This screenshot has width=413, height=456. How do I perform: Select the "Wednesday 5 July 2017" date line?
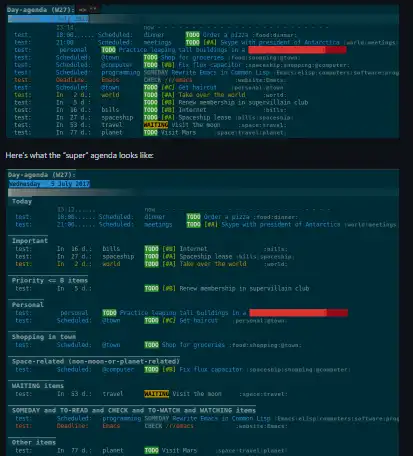pyautogui.click(x=49, y=184)
